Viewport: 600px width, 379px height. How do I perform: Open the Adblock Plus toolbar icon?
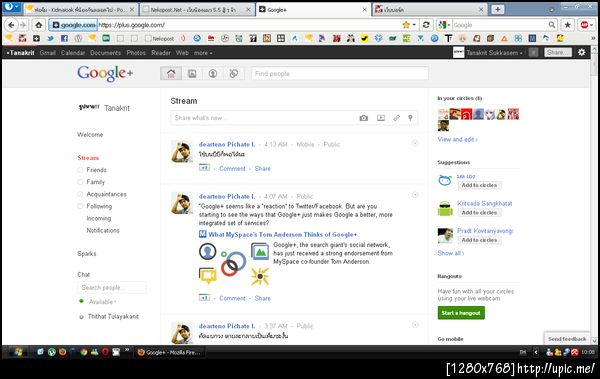tap(584, 25)
